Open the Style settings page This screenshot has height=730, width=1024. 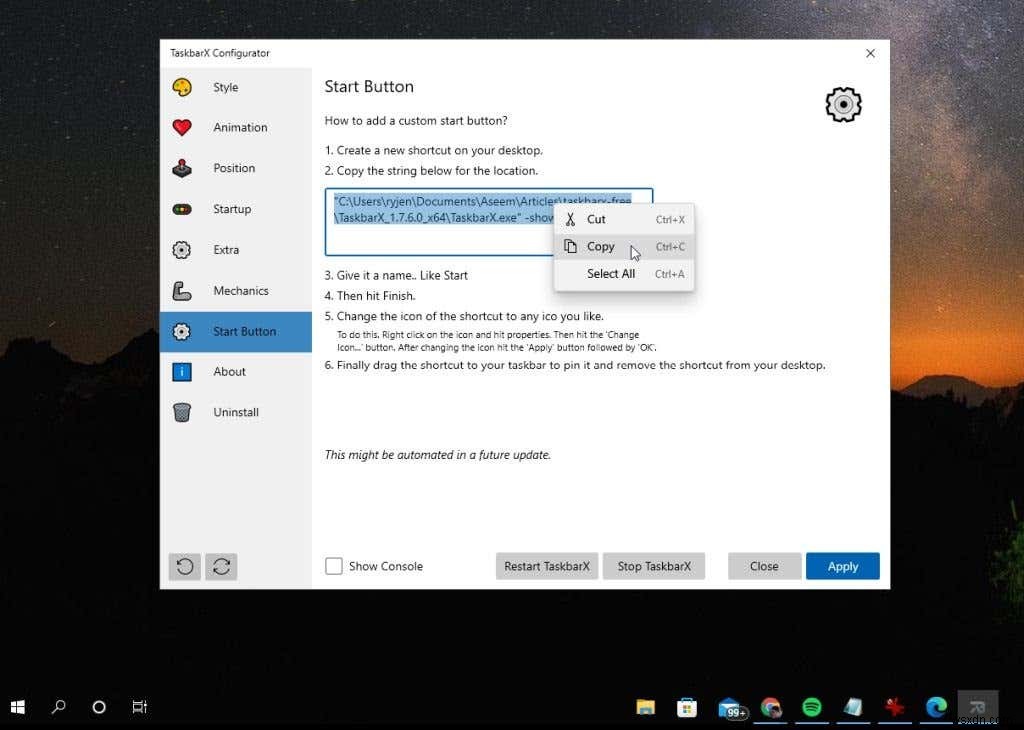[x=225, y=87]
